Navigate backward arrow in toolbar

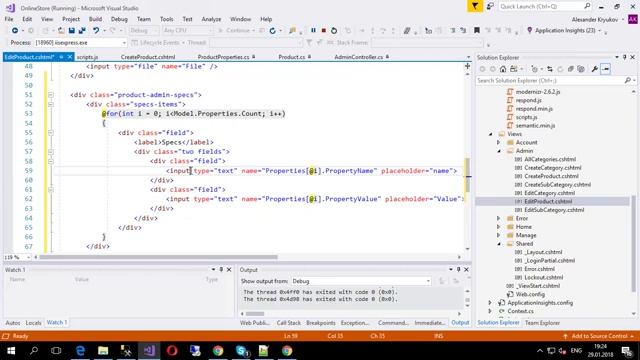tap(15, 30)
